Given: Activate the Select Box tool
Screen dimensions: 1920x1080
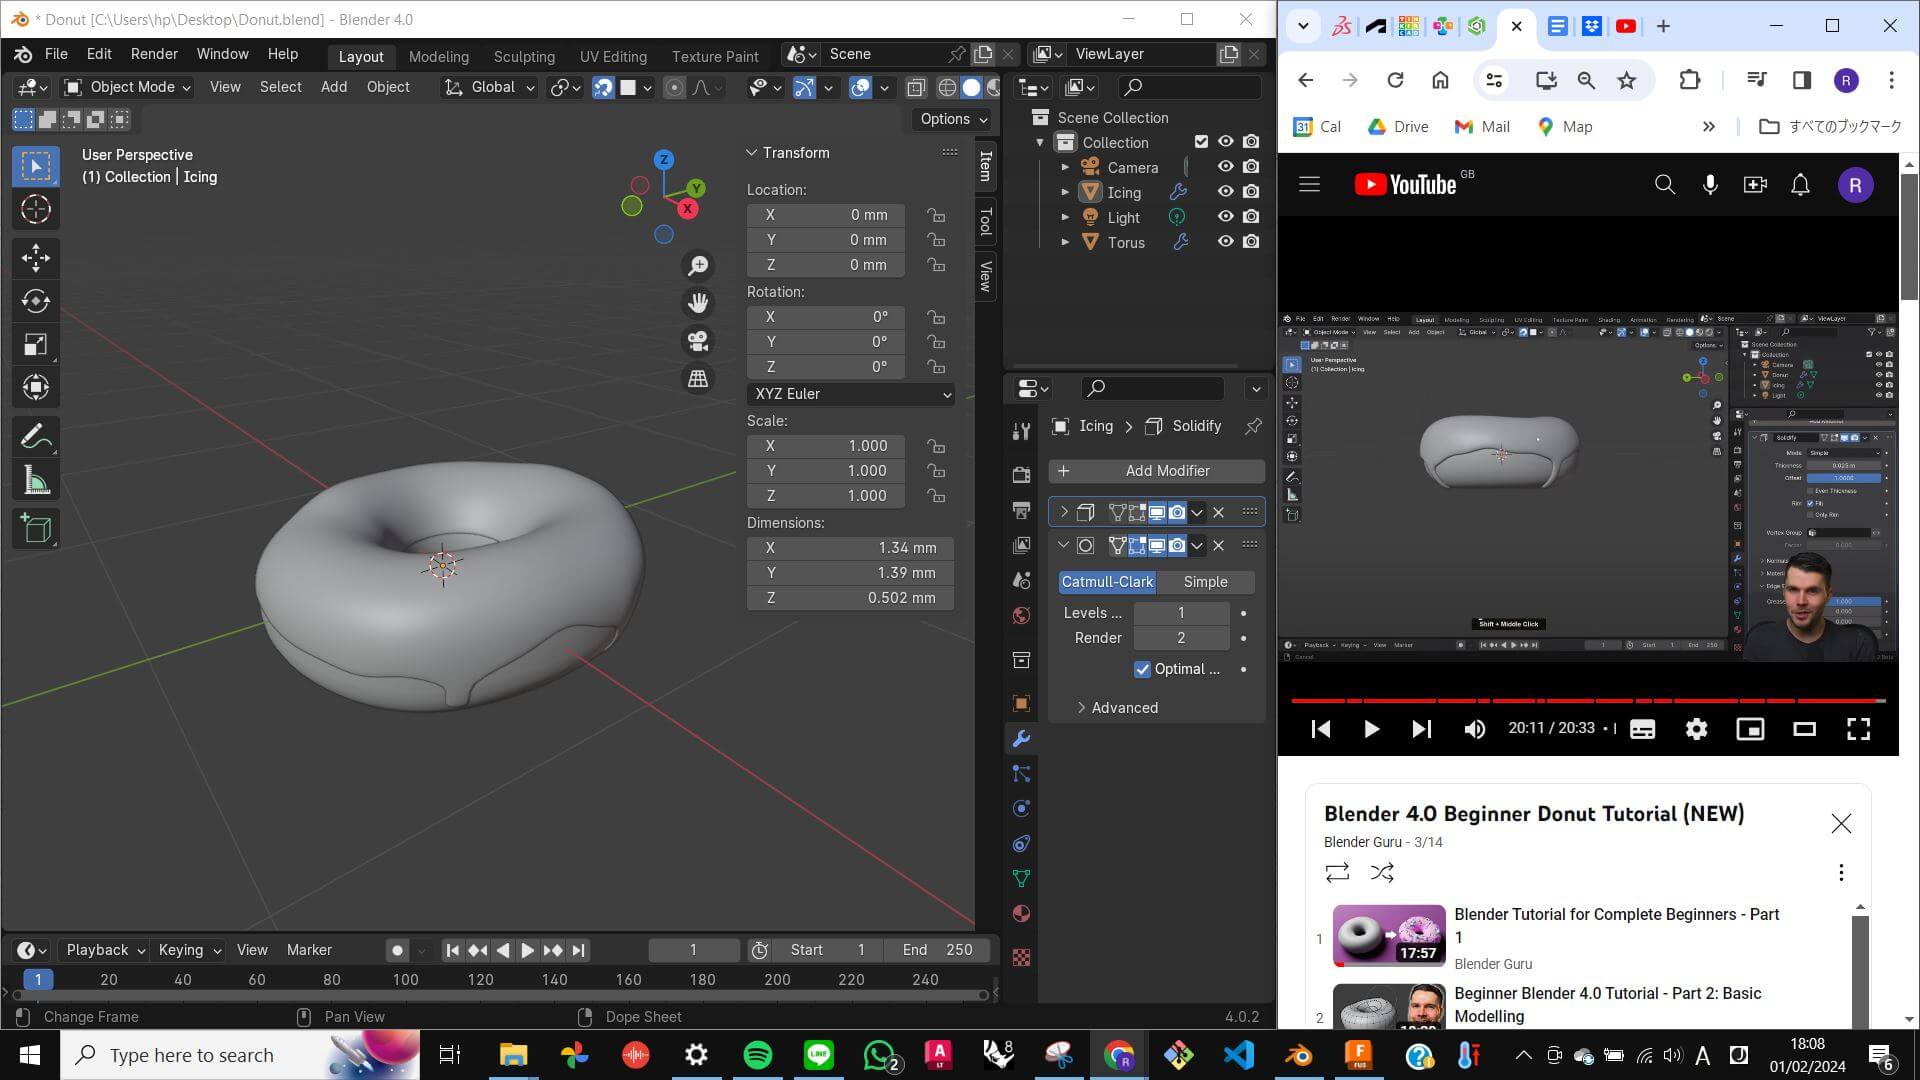Looking at the screenshot, I should (x=36, y=166).
